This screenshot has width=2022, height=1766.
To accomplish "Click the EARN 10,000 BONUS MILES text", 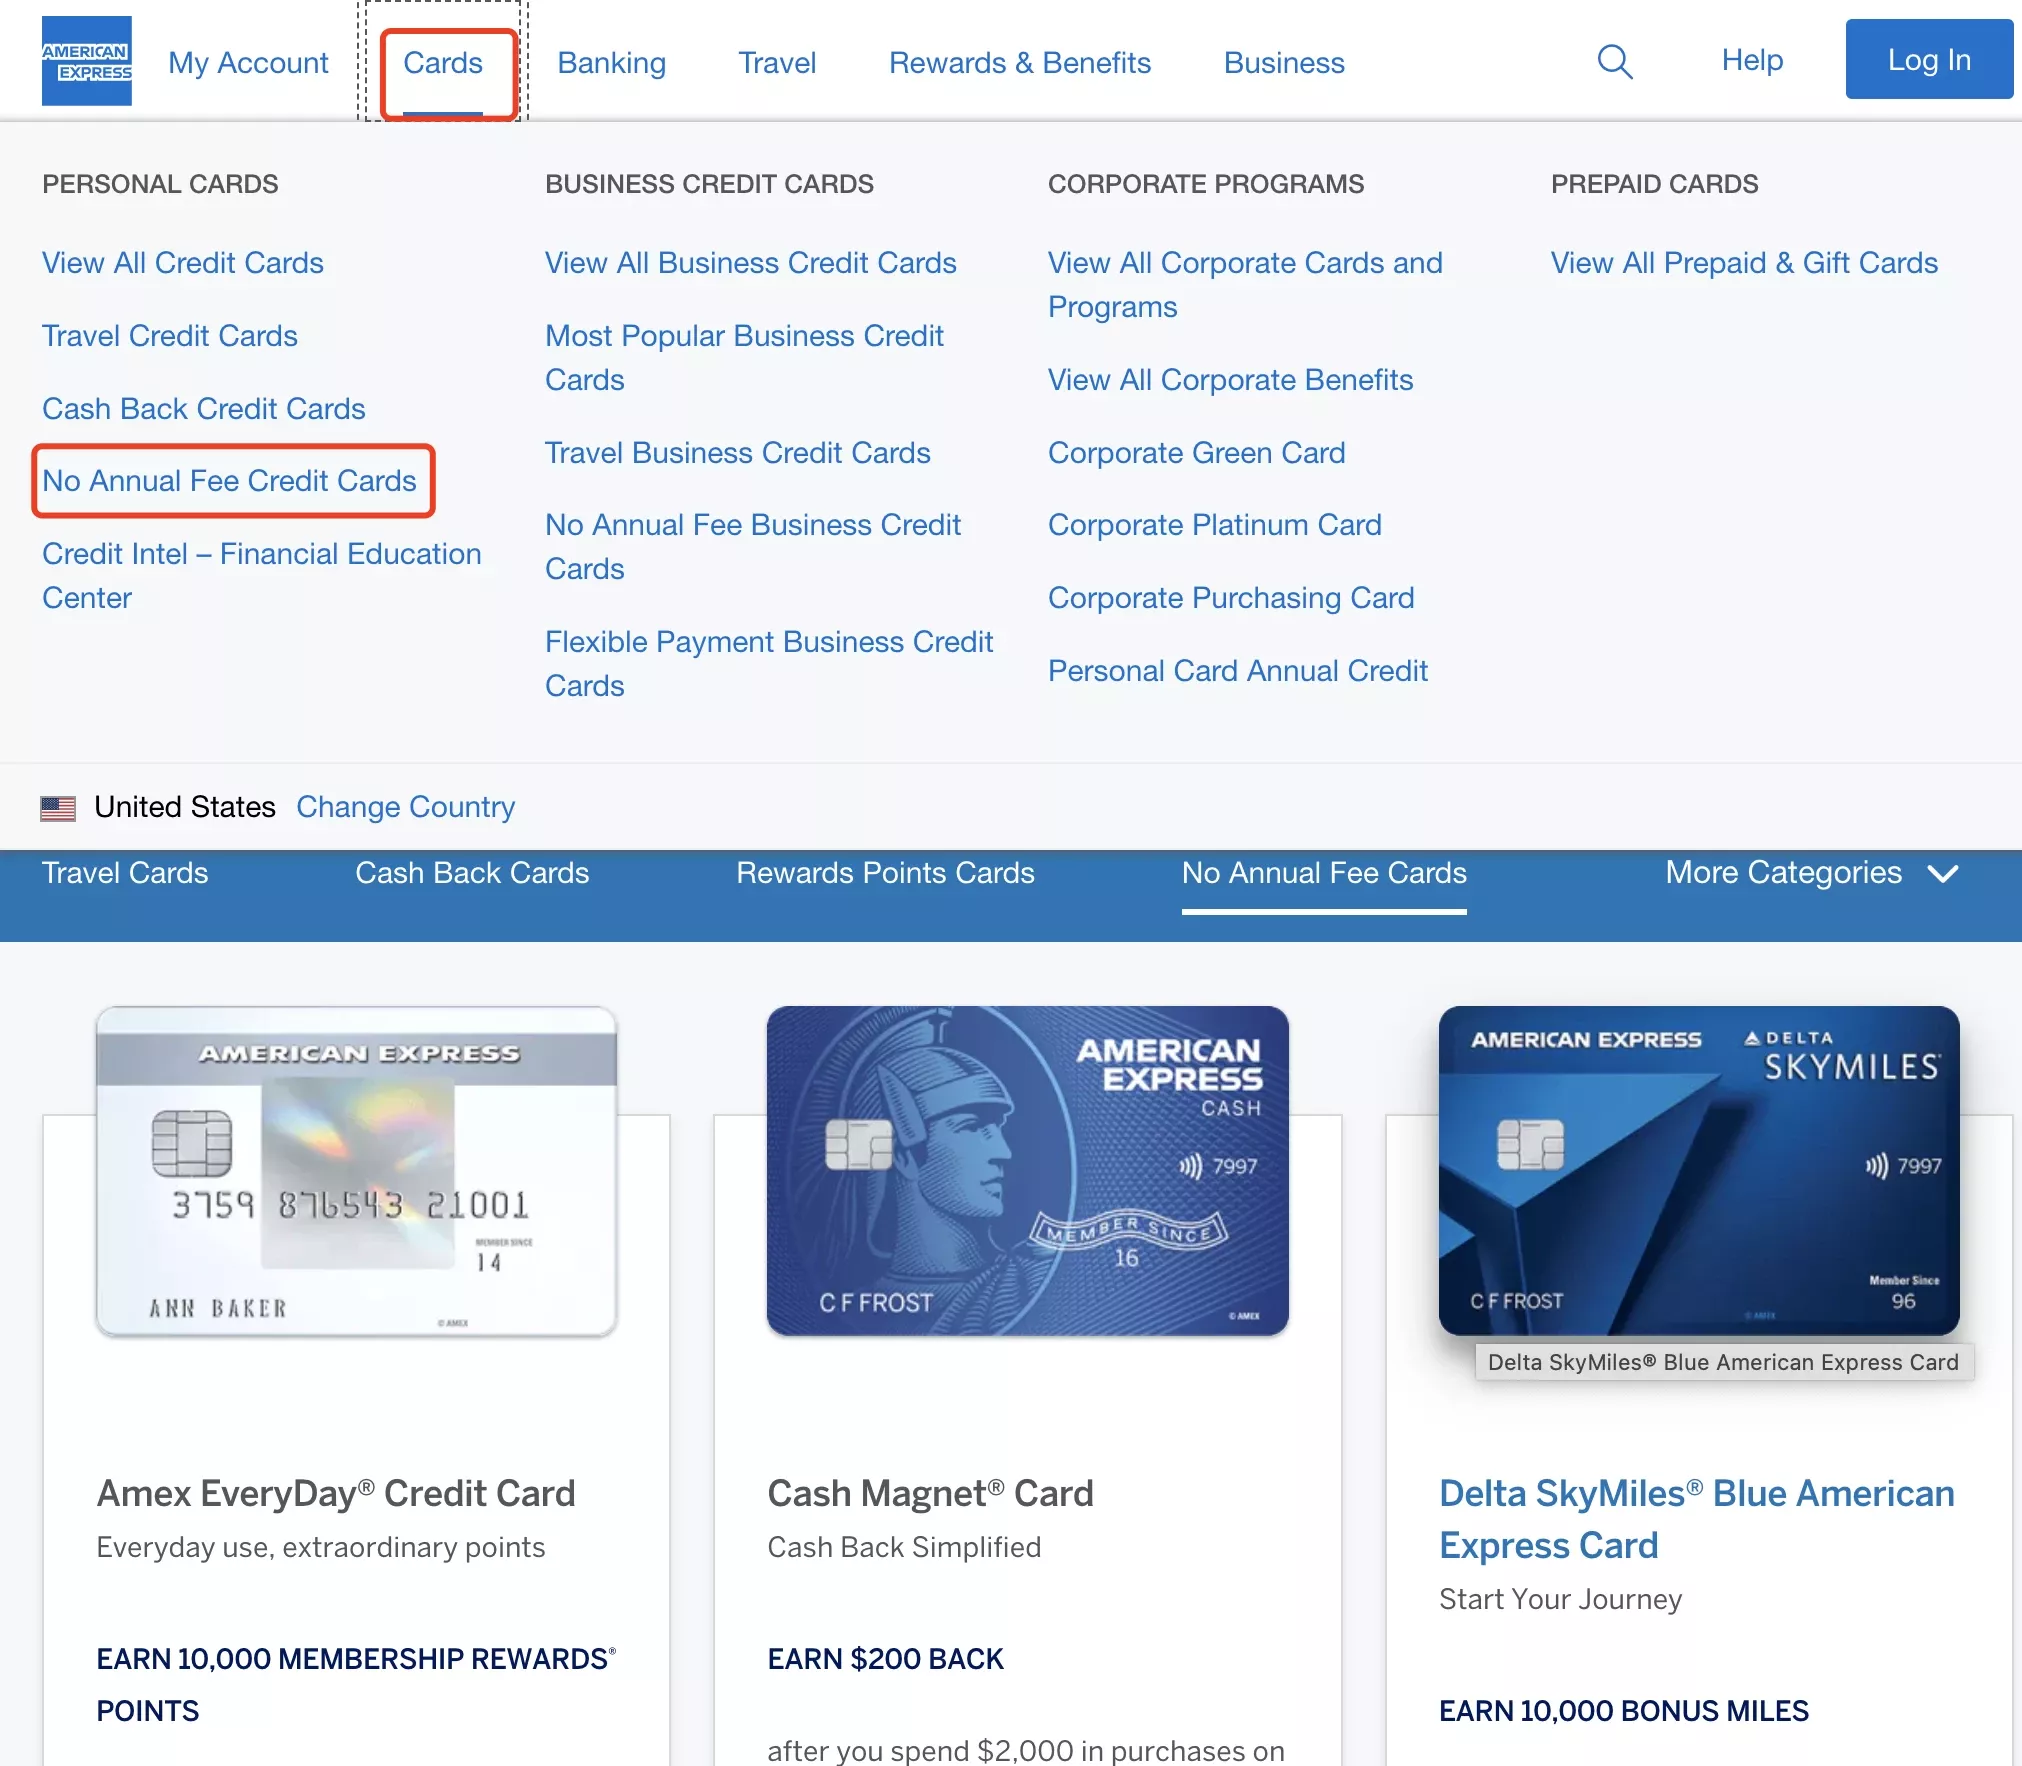I will [1624, 1711].
